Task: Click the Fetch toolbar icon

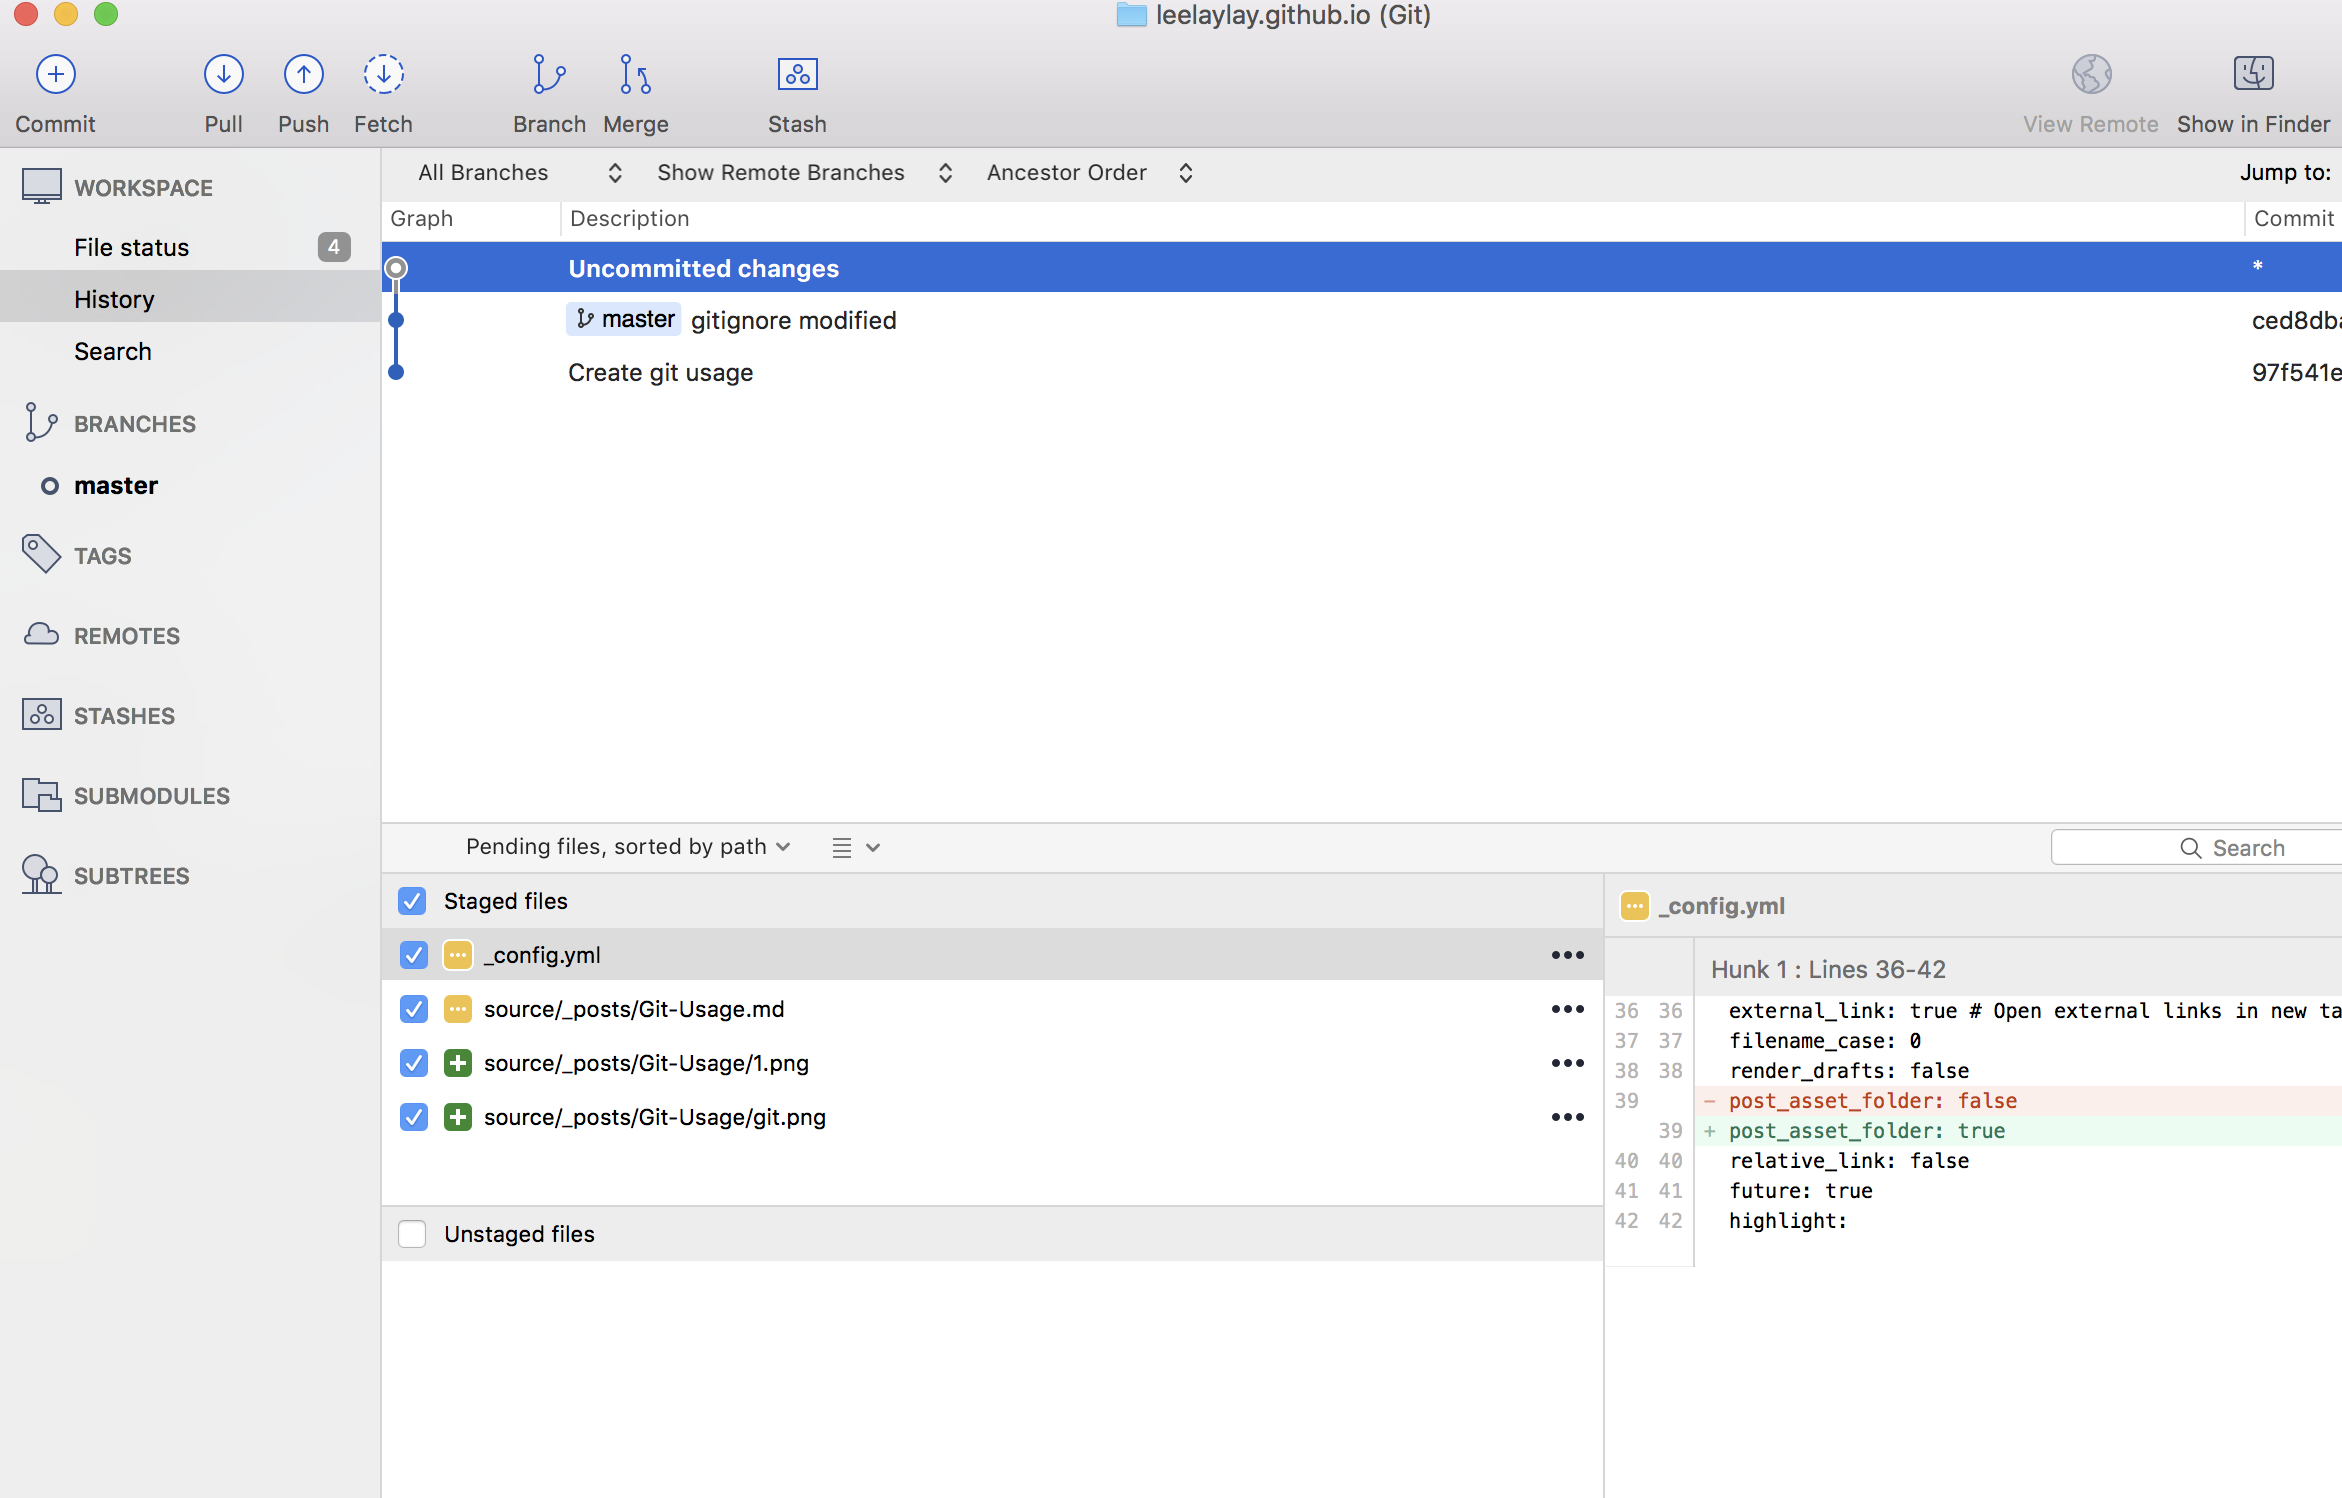Action: pos(383,75)
